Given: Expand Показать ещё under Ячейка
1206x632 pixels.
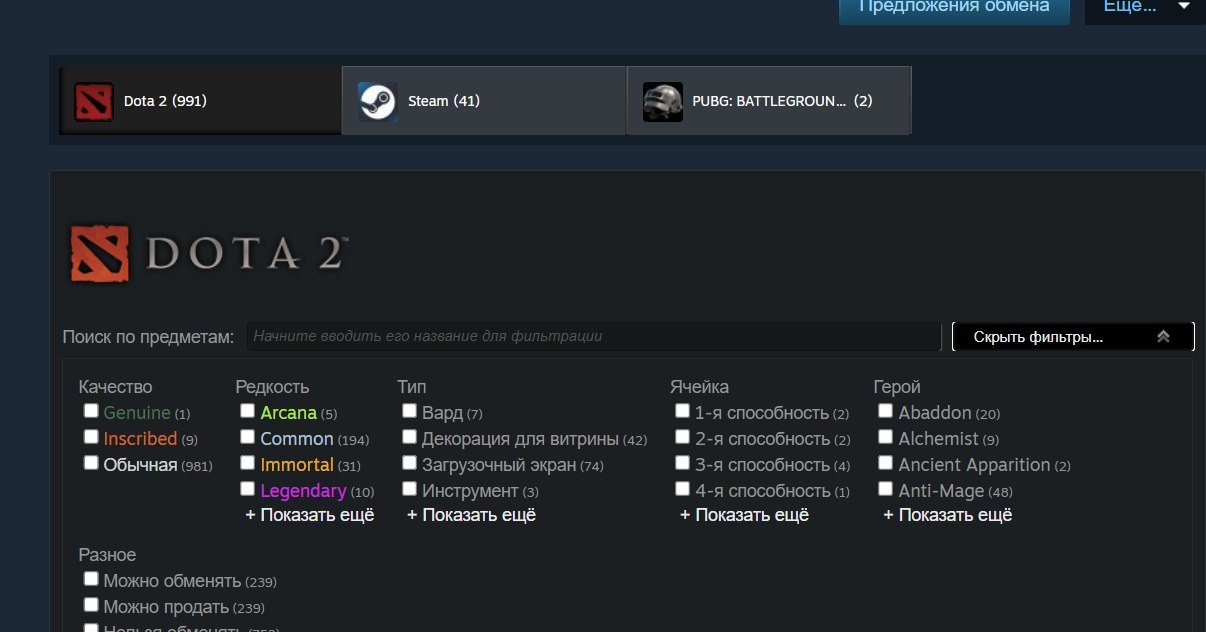Looking at the screenshot, I should [744, 515].
